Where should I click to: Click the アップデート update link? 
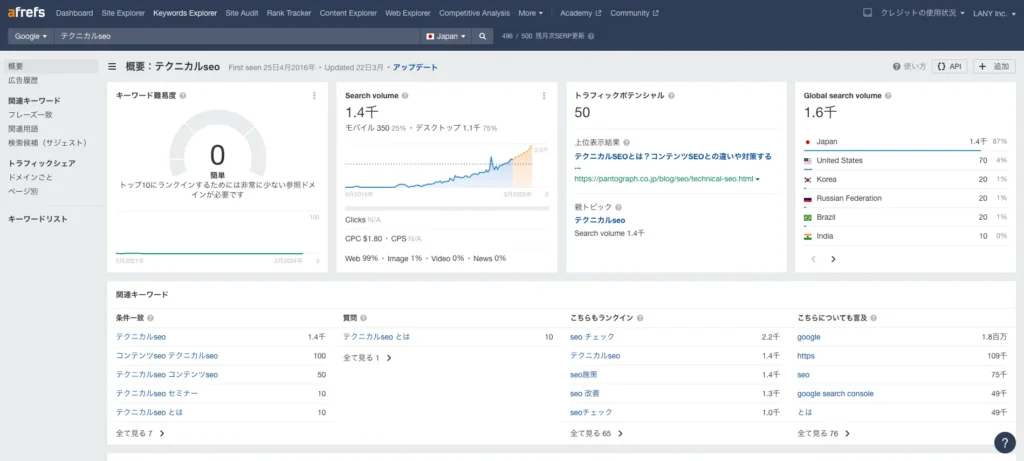(415, 67)
